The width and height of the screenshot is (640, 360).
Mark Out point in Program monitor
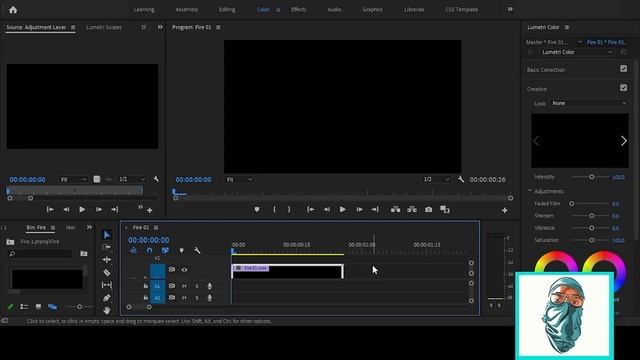click(289, 209)
